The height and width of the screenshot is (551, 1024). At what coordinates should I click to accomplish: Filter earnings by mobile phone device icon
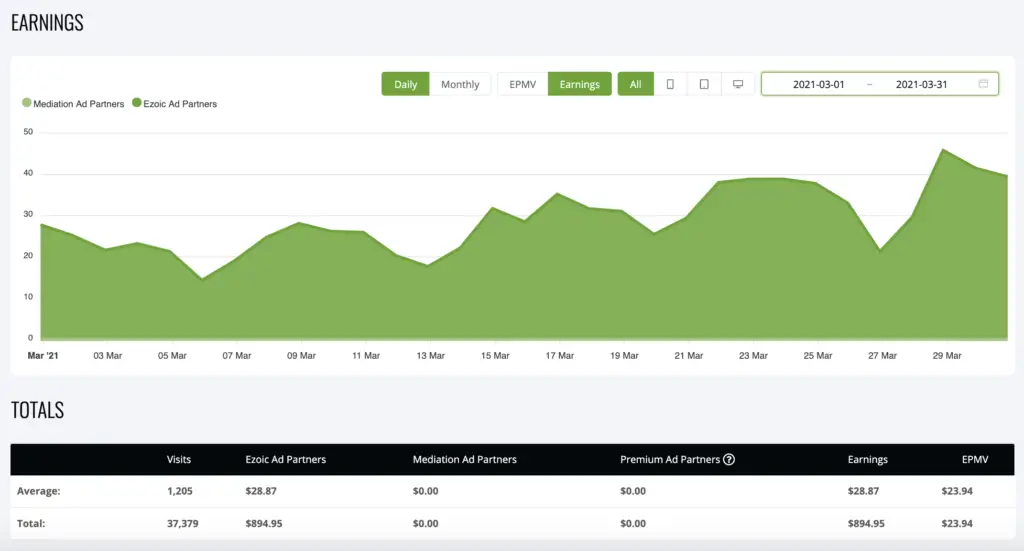670,84
